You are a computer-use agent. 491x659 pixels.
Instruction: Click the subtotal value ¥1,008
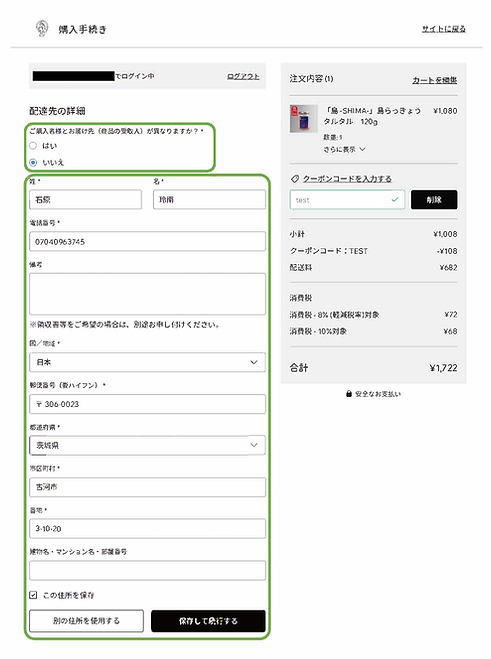pyautogui.click(x=445, y=234)
